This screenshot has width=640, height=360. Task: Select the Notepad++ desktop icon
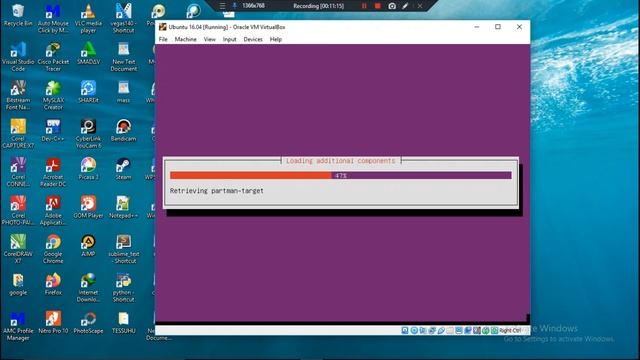click(123, 207)
